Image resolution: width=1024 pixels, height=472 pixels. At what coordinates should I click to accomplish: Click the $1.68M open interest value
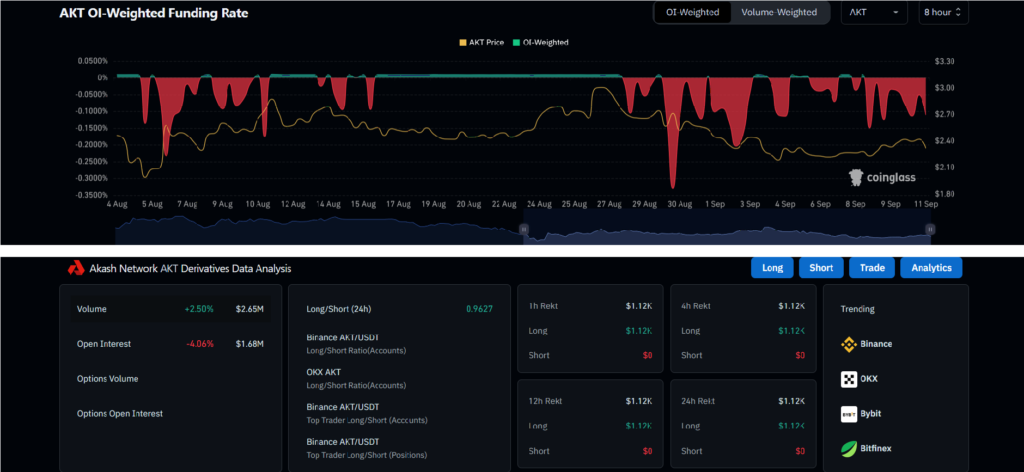pyautogui.click(x=249, y=343)
